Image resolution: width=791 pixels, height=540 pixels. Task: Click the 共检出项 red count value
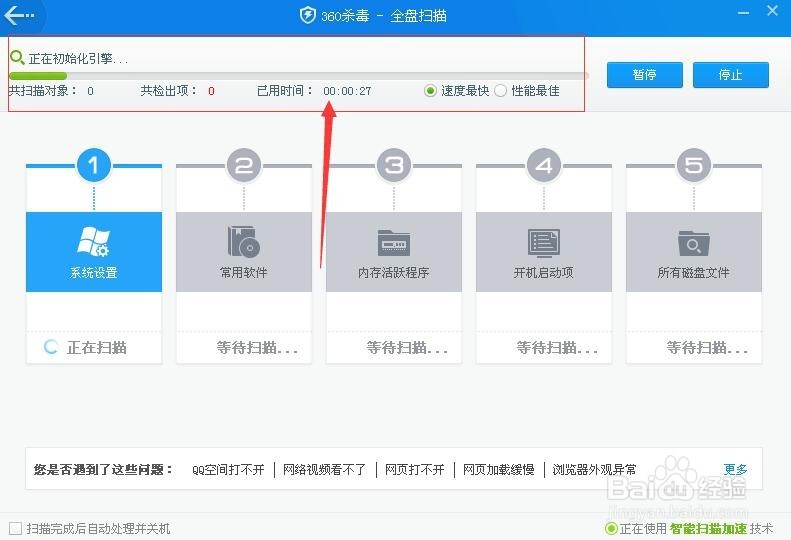pyautogui.click(x=211, y=91)
